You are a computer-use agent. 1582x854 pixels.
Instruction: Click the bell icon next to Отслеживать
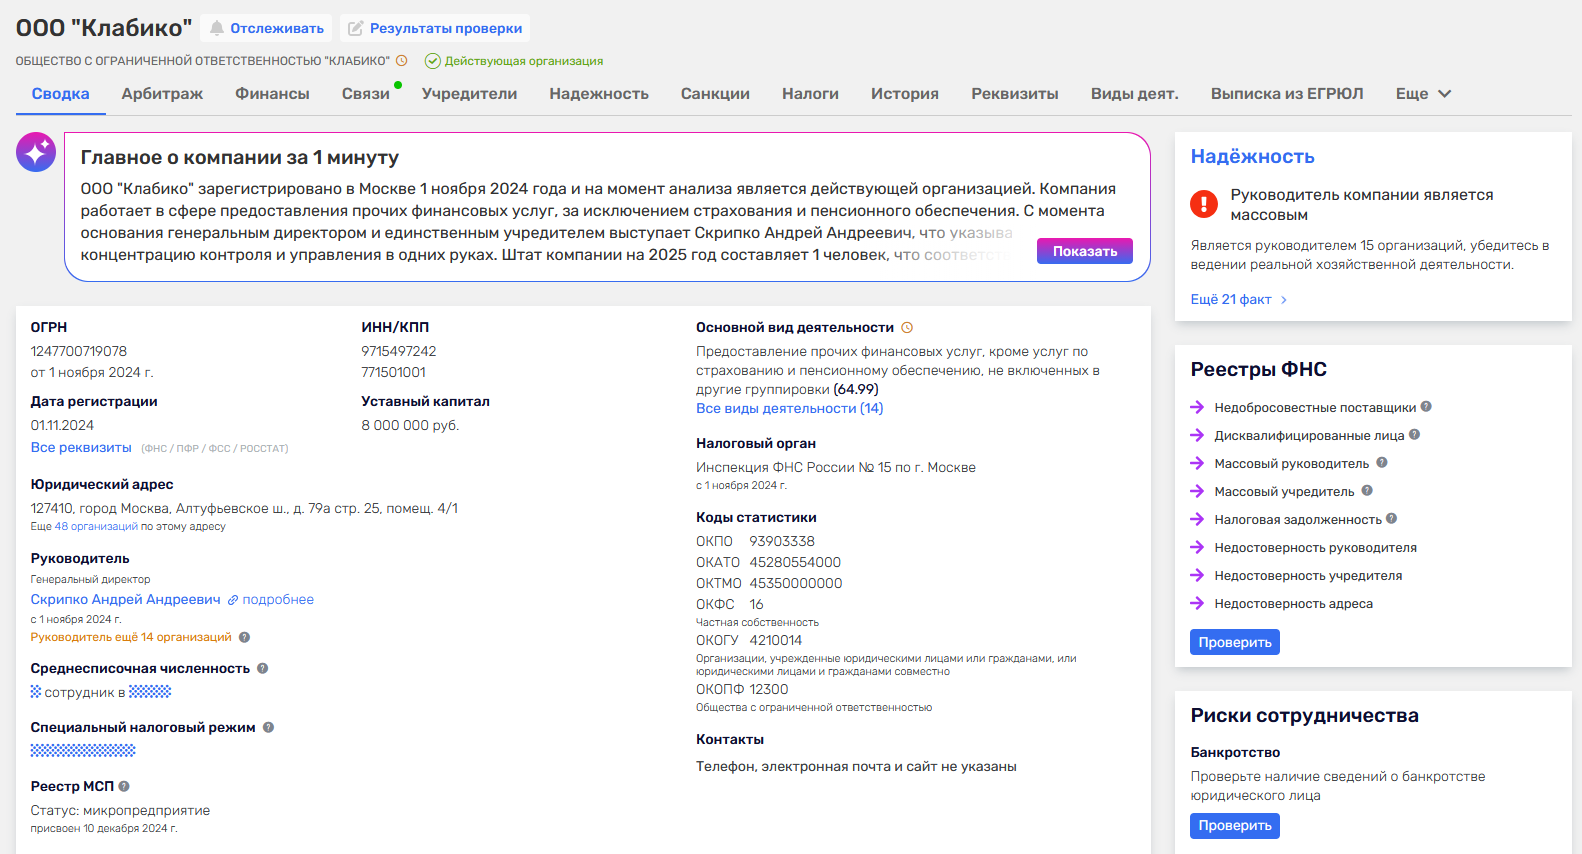217,28
